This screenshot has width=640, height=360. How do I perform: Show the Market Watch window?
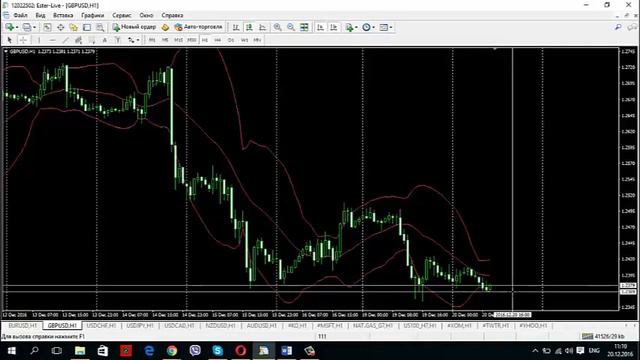(47, 27)
